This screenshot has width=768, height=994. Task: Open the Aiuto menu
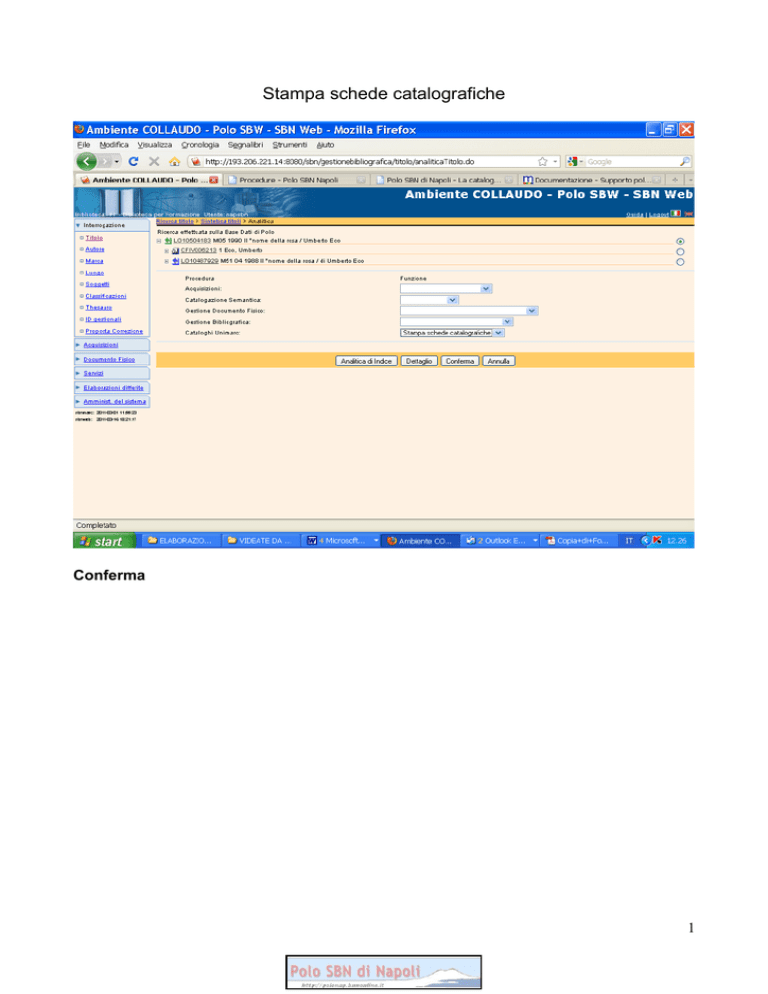click(325, 145)
